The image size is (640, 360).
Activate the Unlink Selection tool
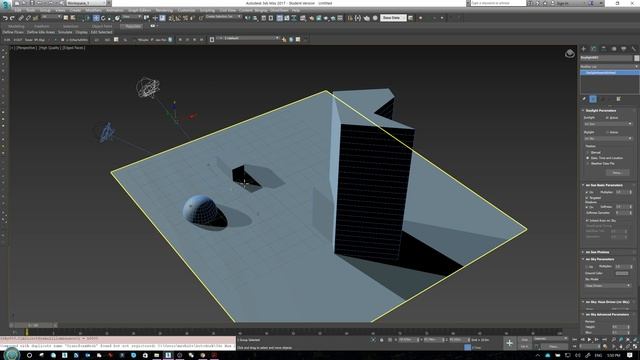[28, 18]
